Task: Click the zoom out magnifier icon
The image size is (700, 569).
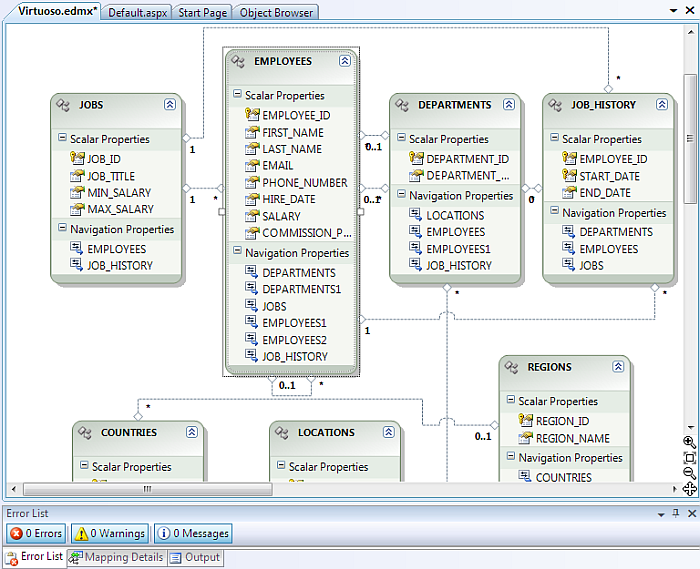Action: pos(689,473)
